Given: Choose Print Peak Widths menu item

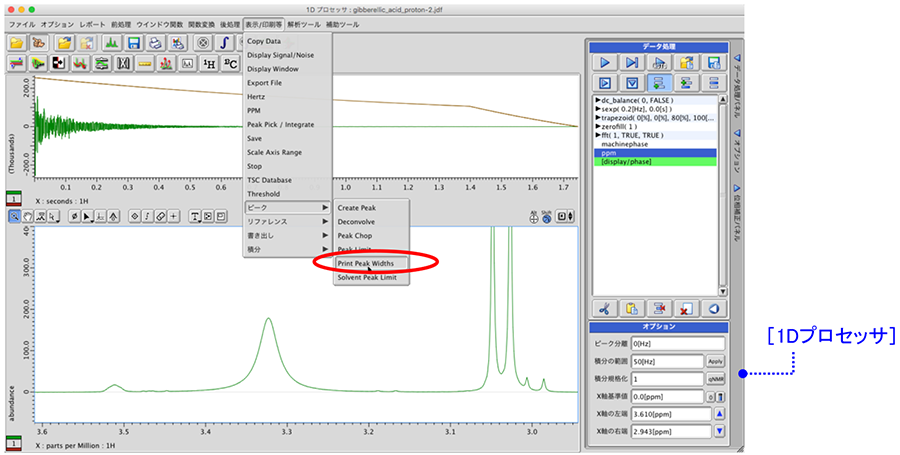Looking at the screenshot, I should [x=371, y=263].
